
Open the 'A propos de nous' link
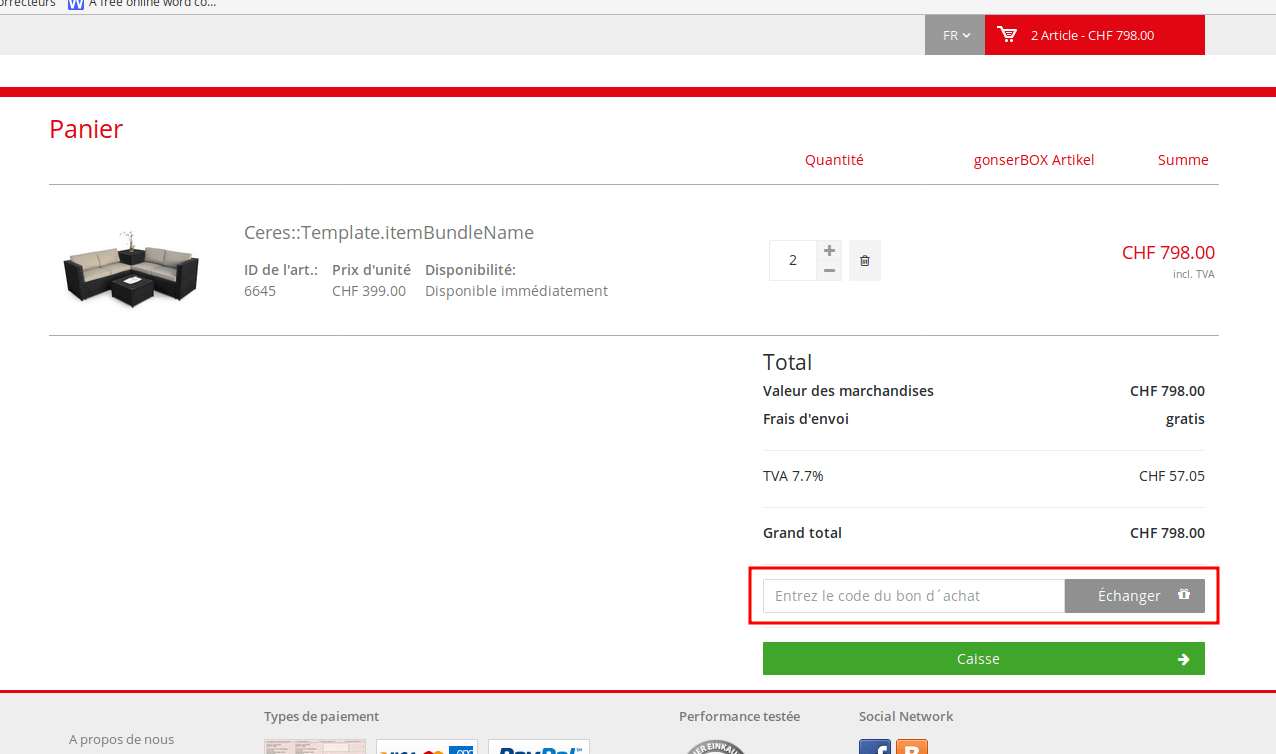[x=121, y=739]
